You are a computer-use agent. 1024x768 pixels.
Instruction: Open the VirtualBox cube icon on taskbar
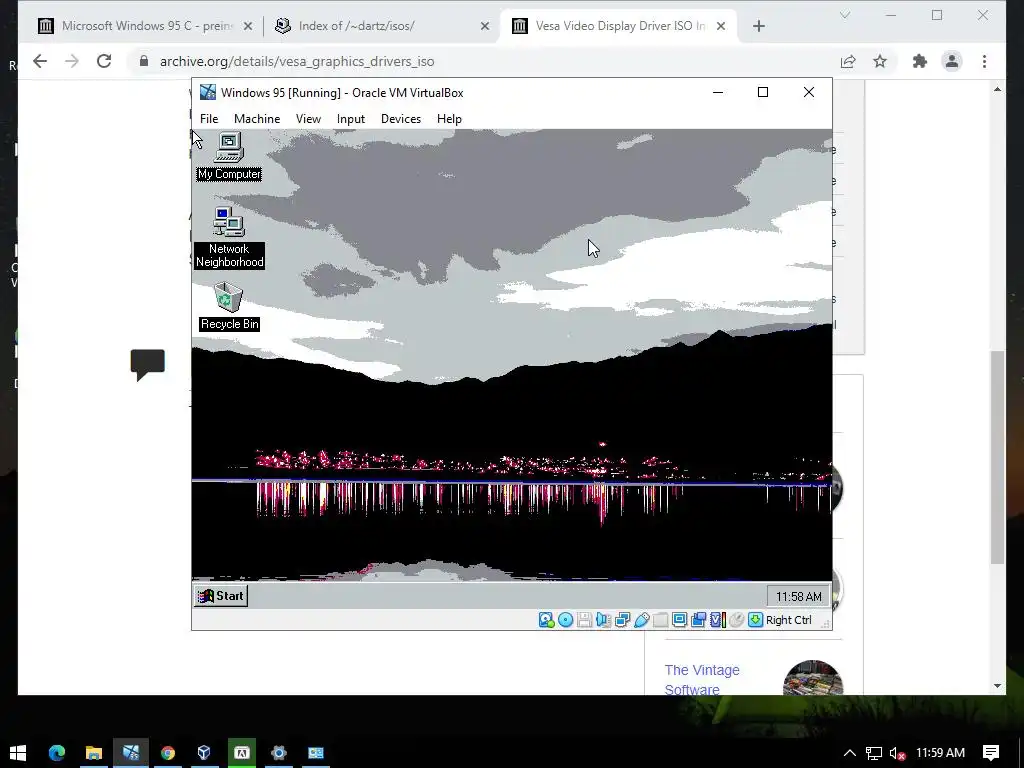point(204,753)
